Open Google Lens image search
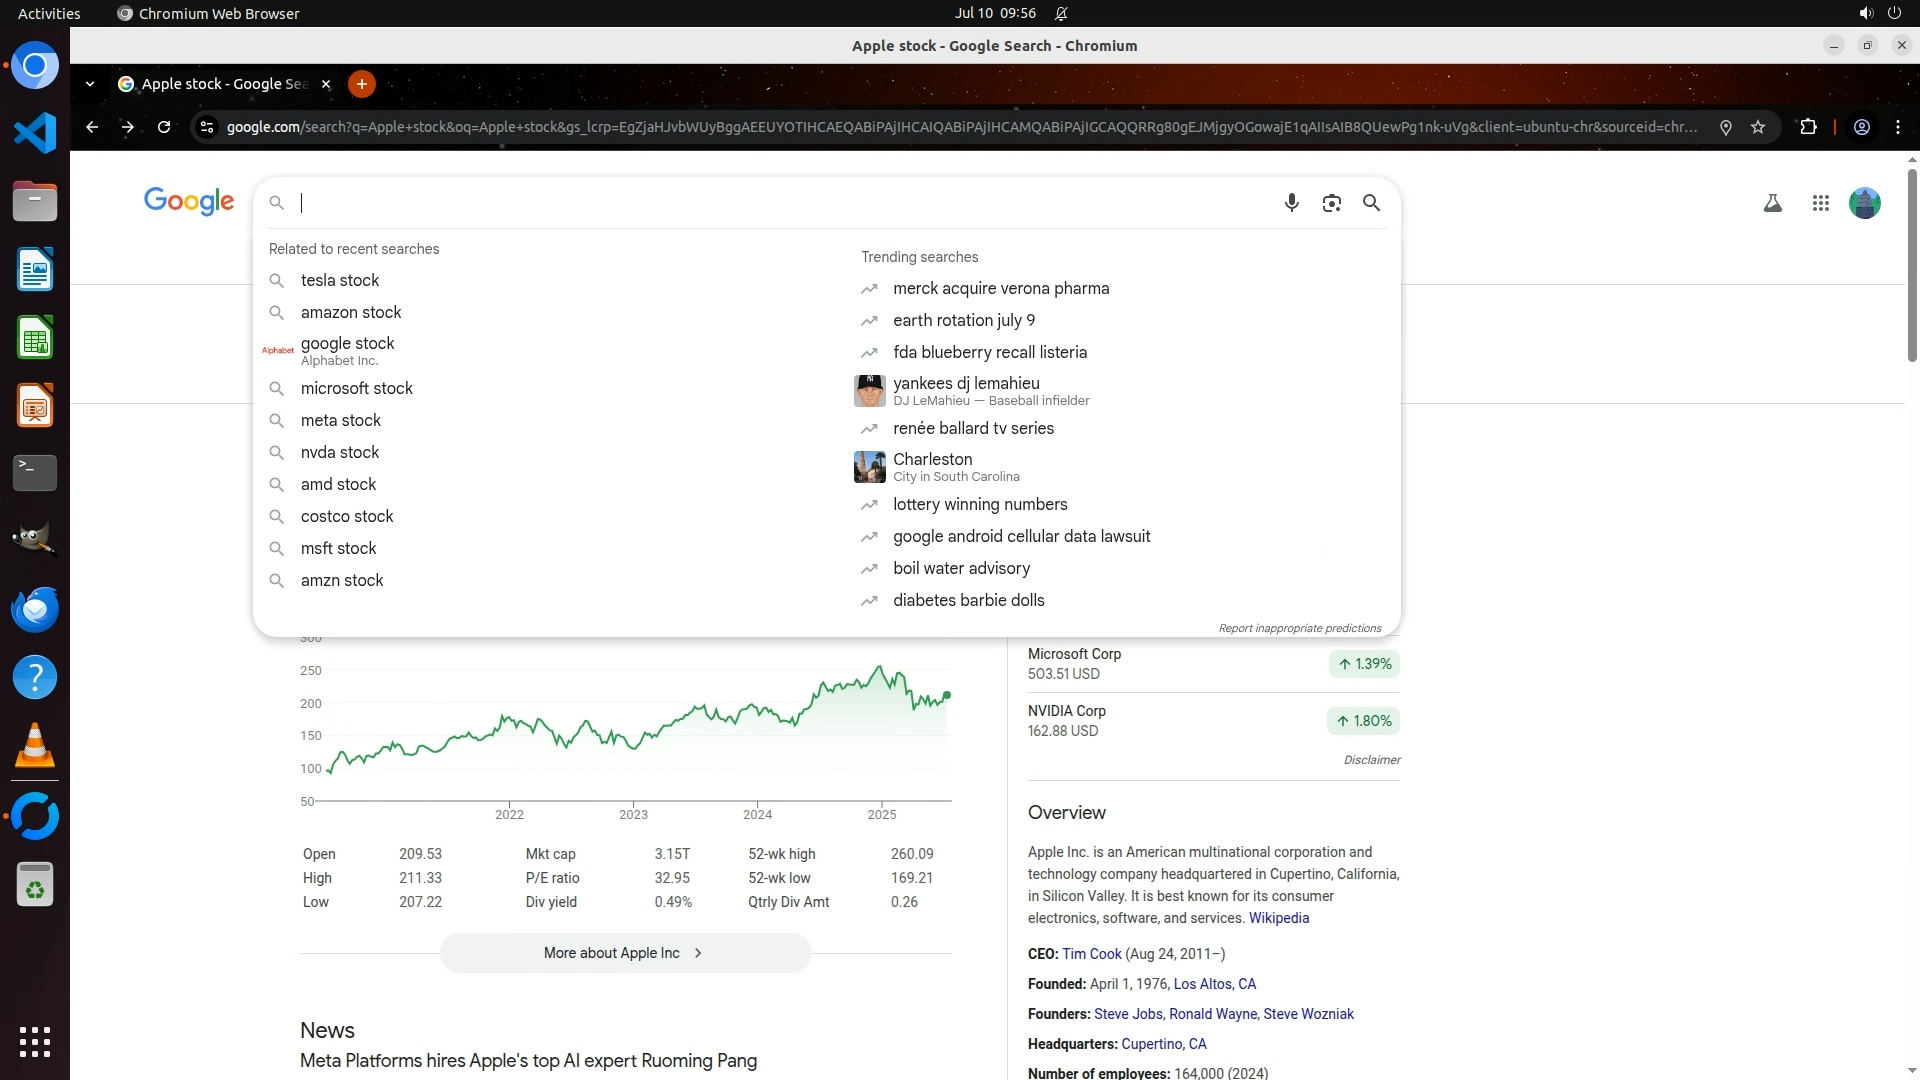This screenshot has height=1080, width=1920. [1331, 203]
